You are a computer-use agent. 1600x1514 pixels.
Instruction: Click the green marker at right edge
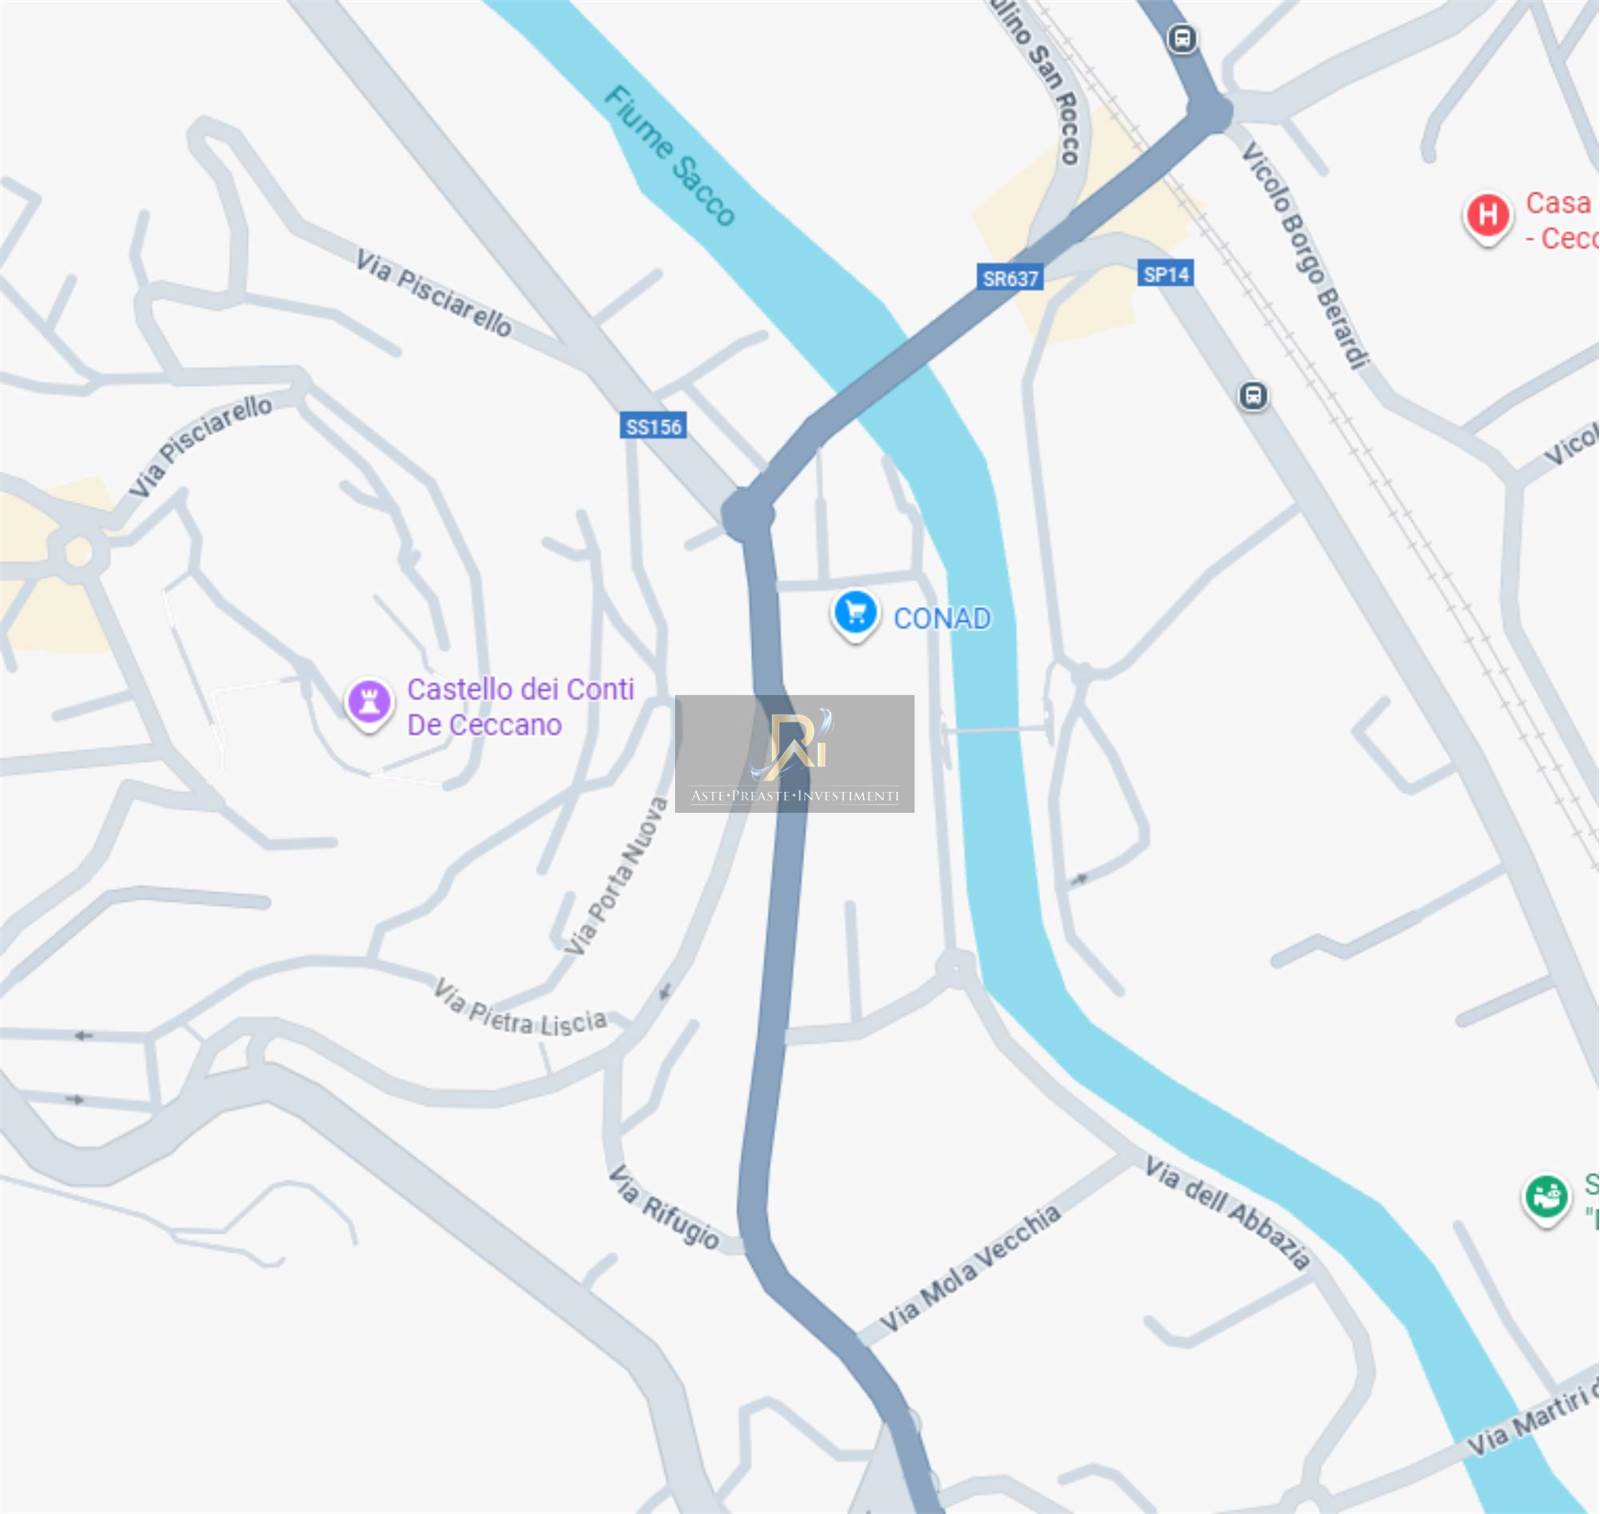[x=1546, y=1198]
